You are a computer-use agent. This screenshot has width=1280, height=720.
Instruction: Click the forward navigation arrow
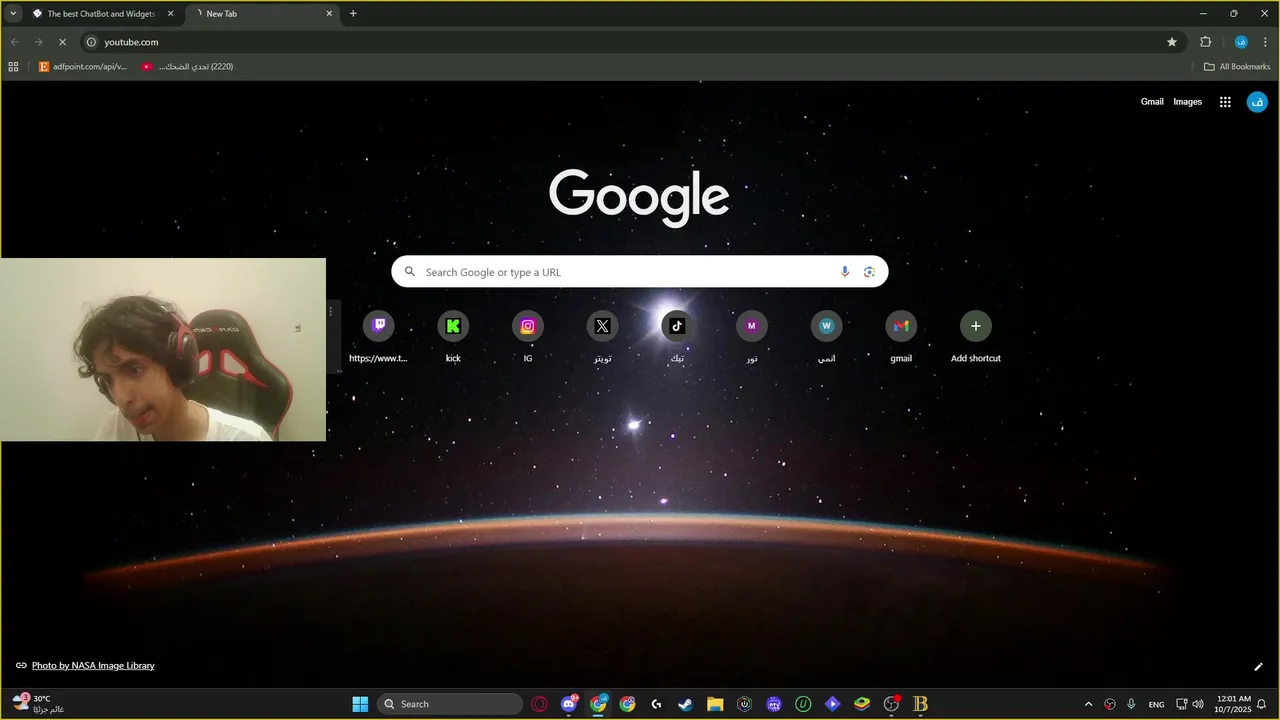38,42
